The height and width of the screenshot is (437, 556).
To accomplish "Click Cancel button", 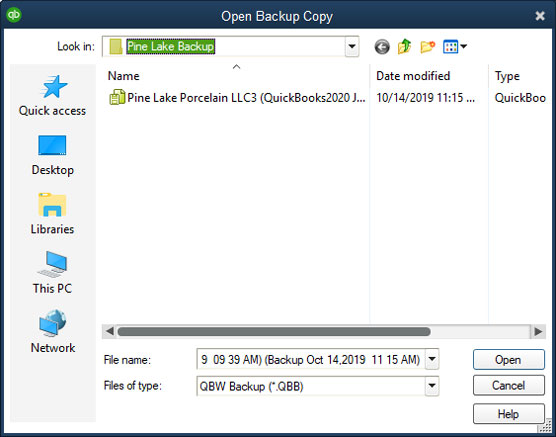I will 508,385.
